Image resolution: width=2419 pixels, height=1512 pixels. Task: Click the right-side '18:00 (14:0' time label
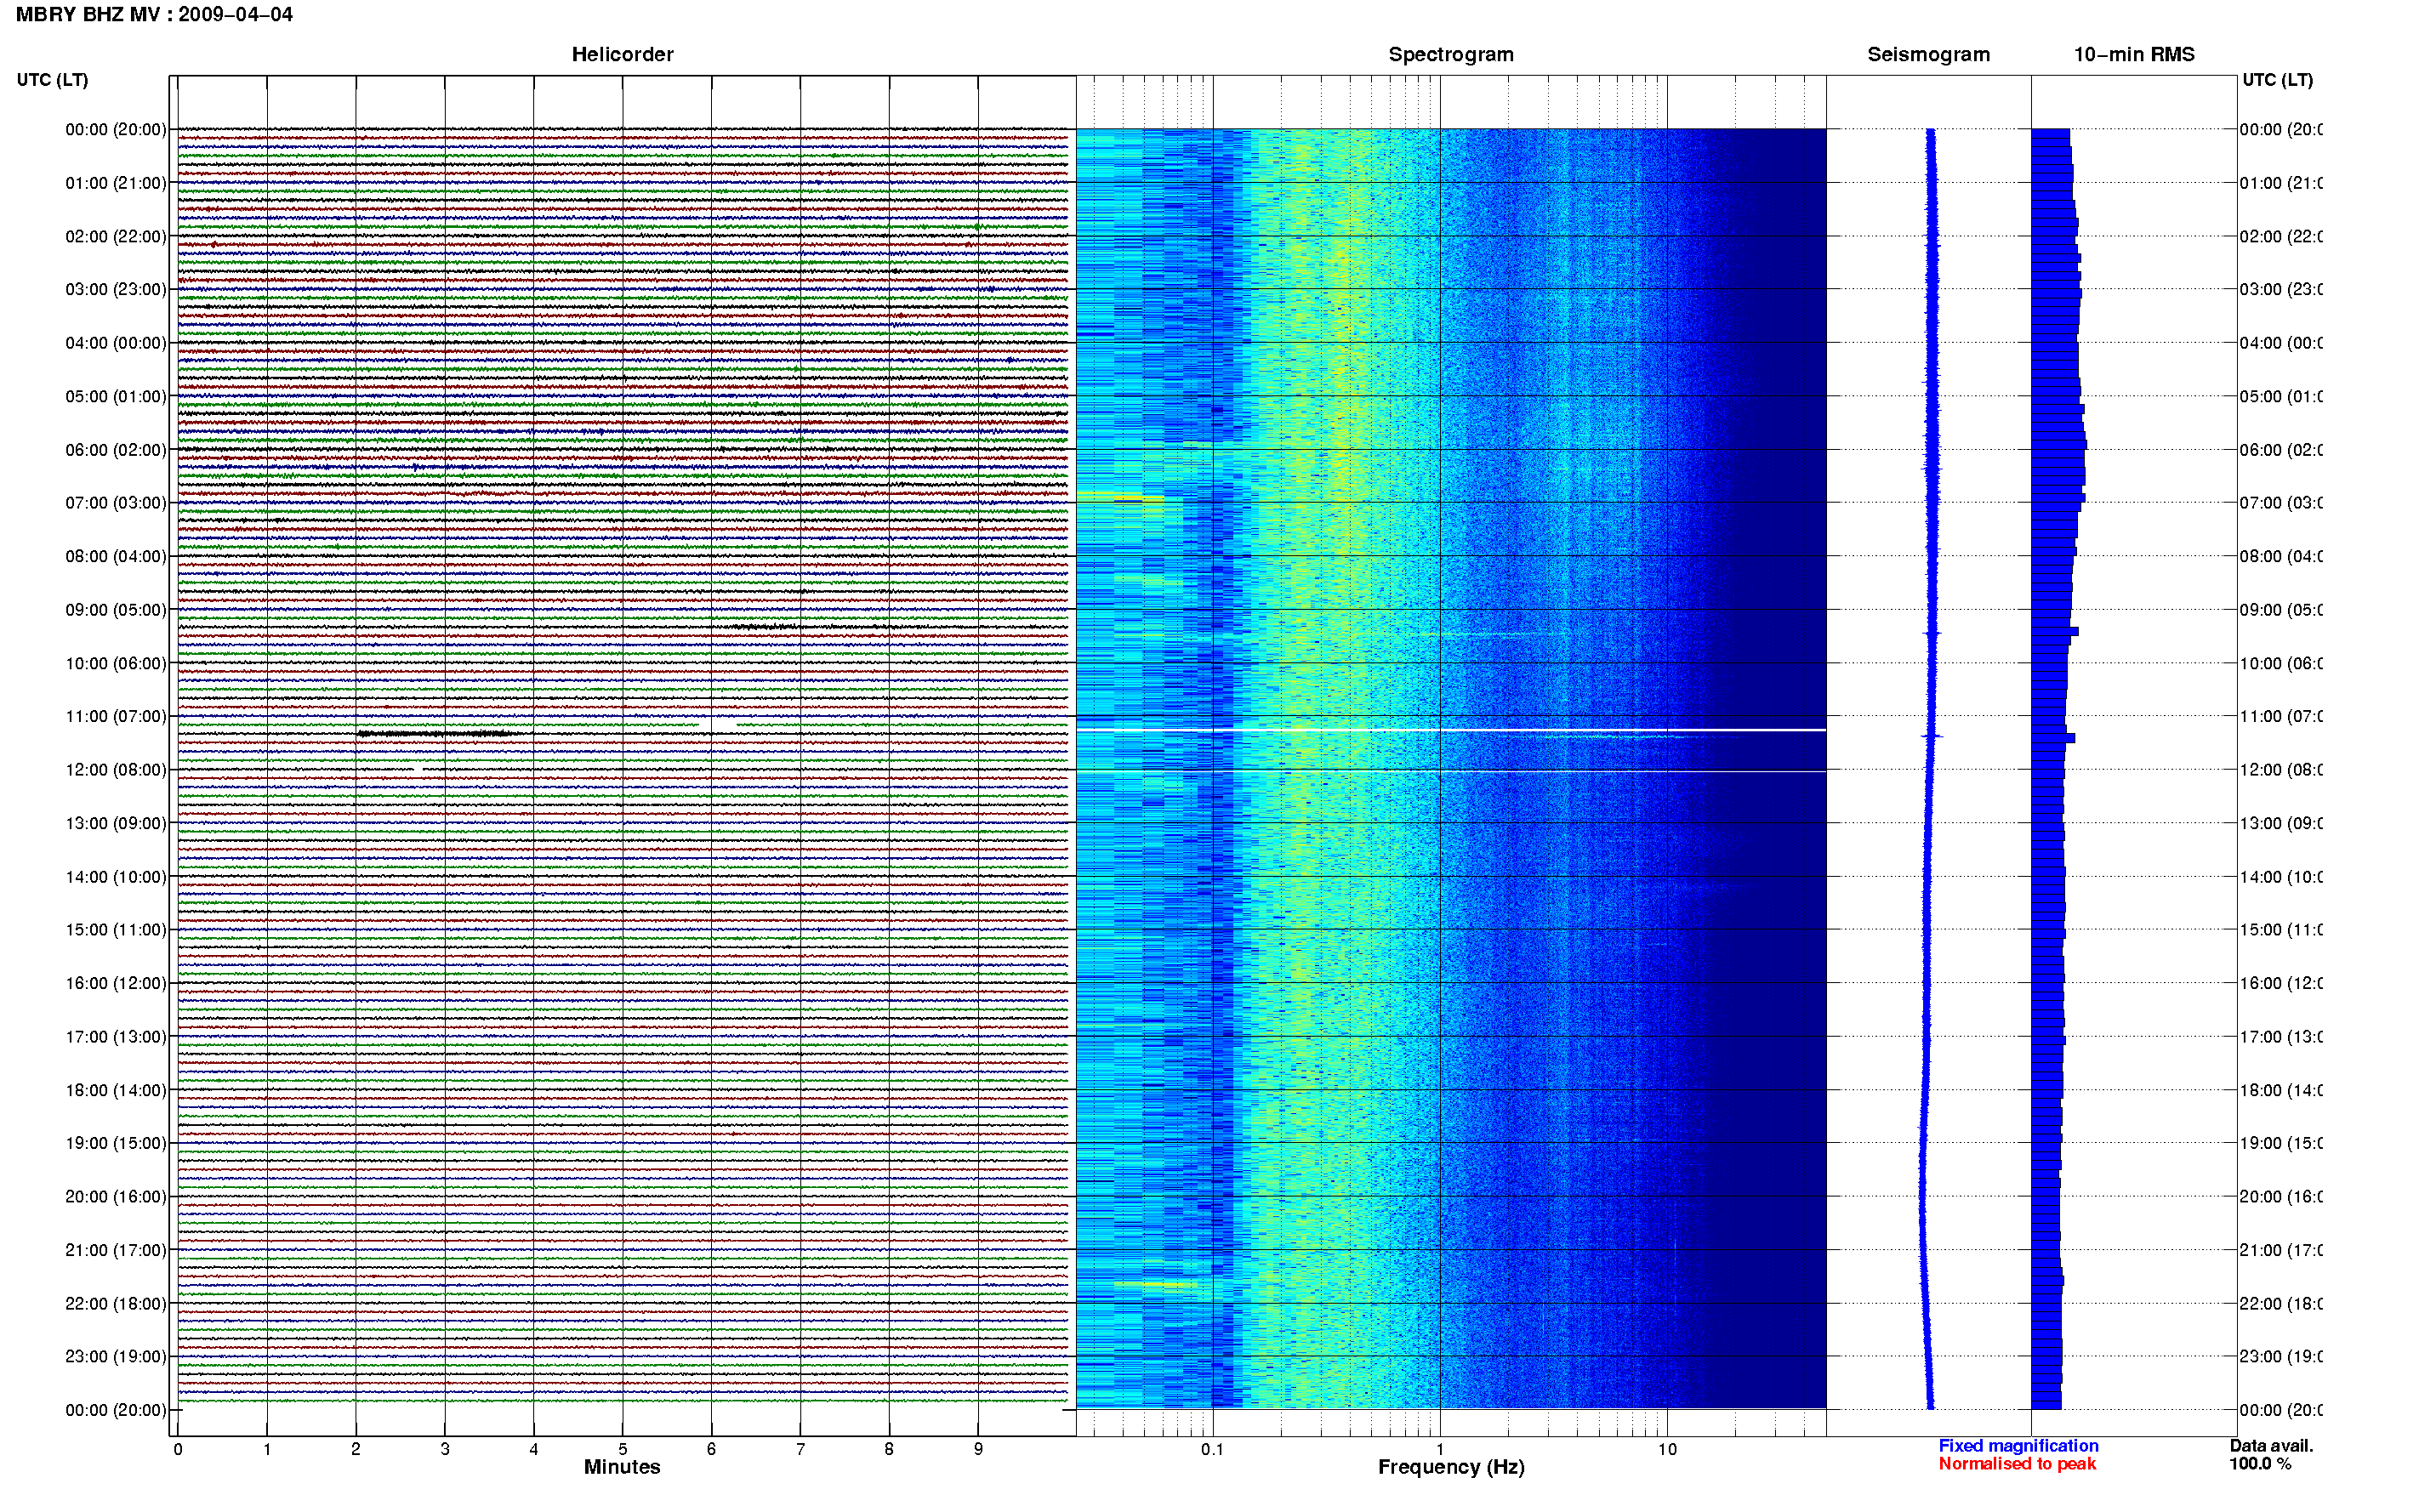[2280, 1090]
